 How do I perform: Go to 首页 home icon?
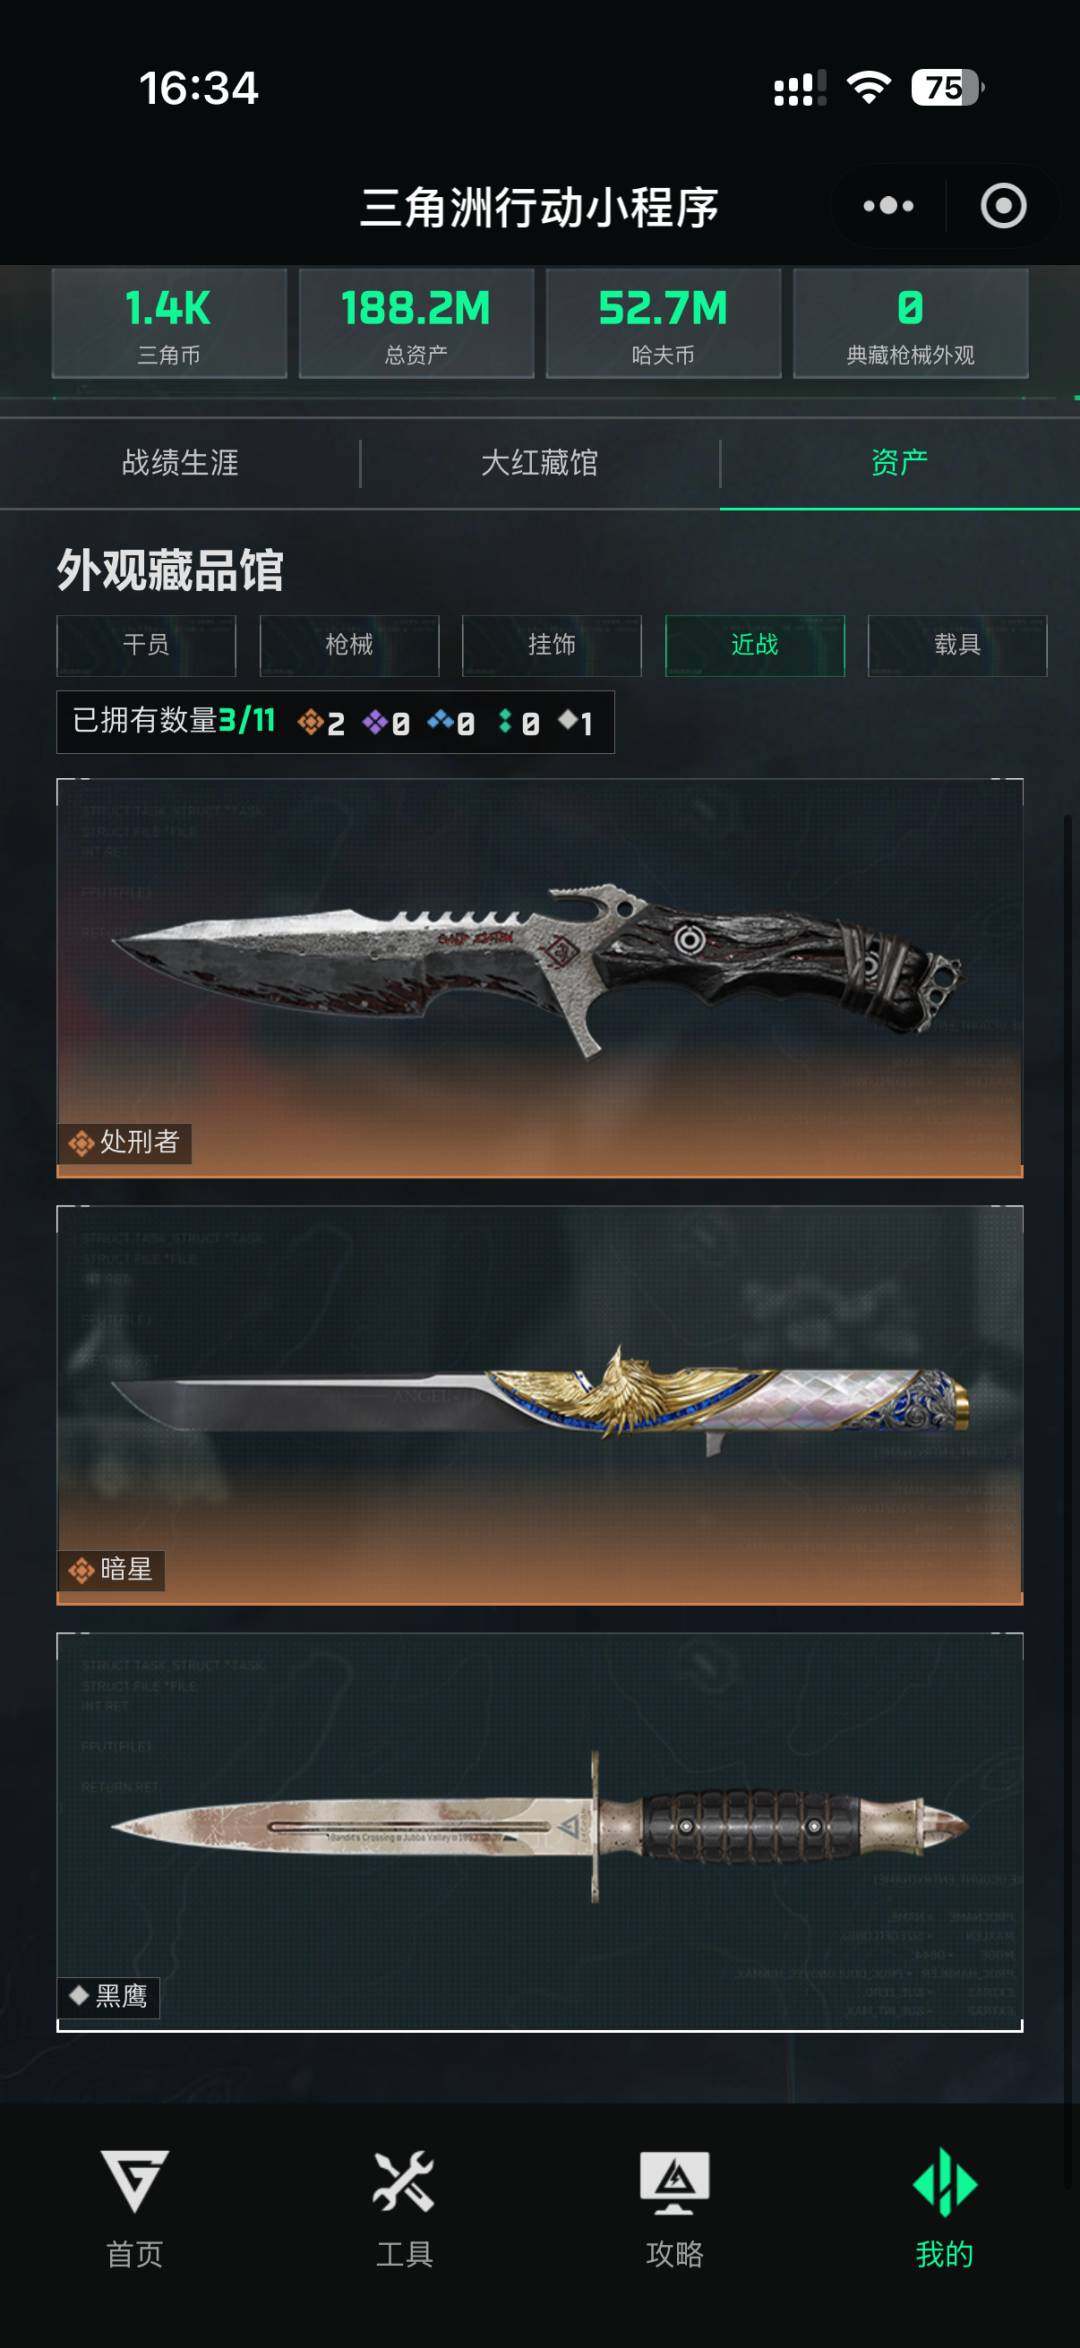135,2180
